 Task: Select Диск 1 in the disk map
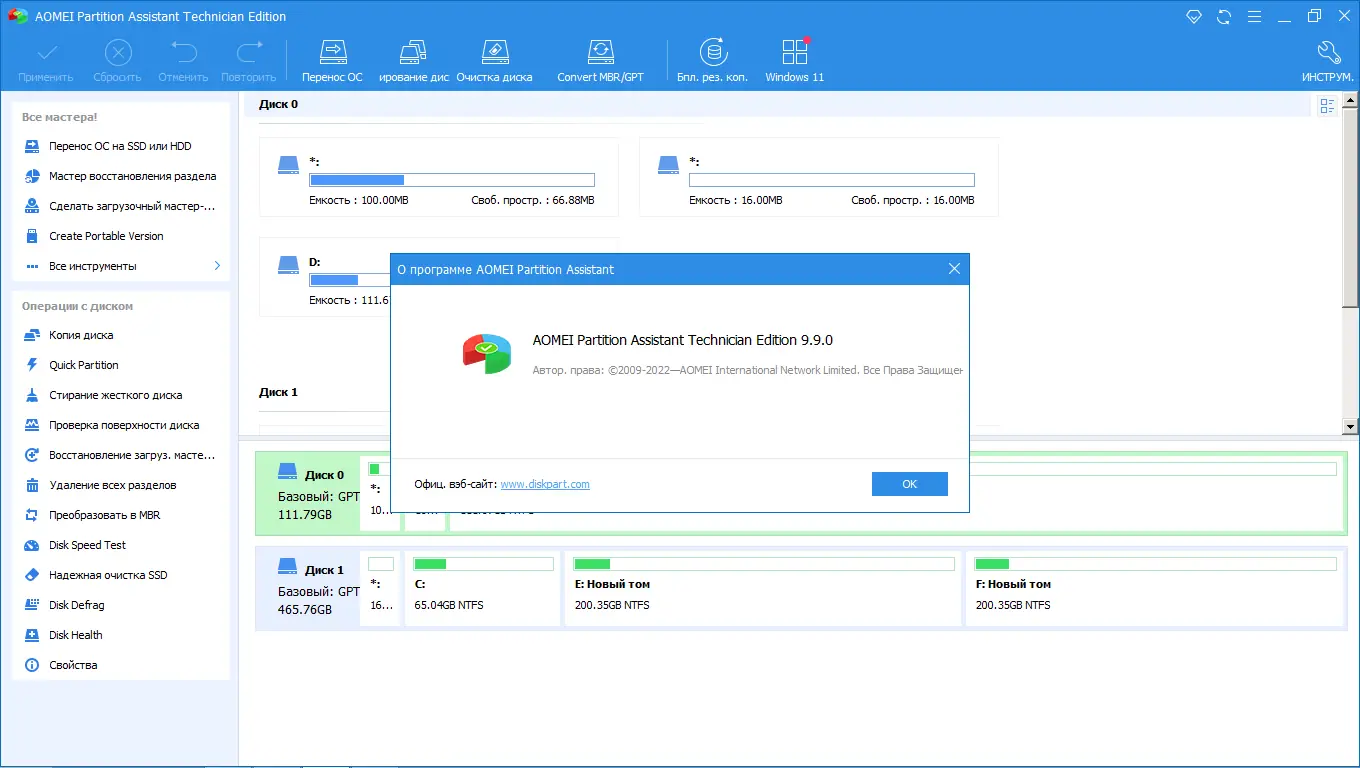(x=308, y=588)
